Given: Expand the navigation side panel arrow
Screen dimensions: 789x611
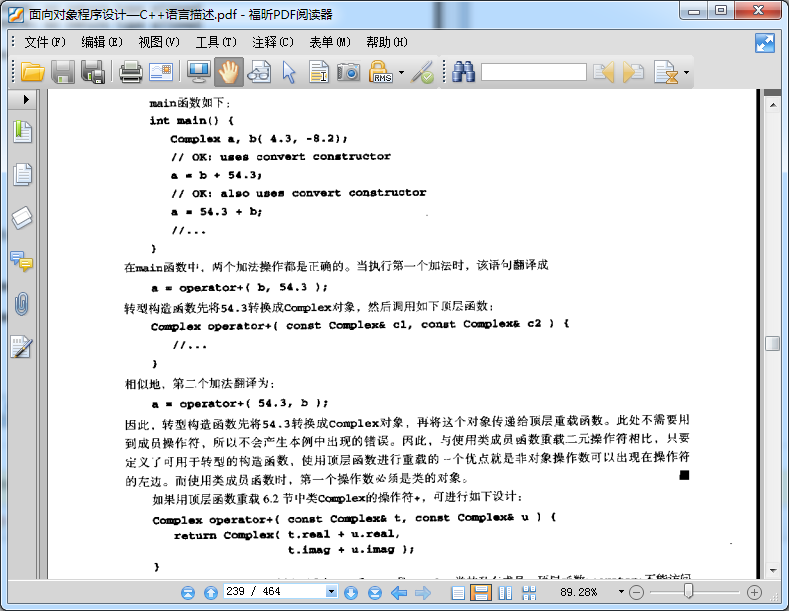Looking at the screenshot, I should pos(26,99).
